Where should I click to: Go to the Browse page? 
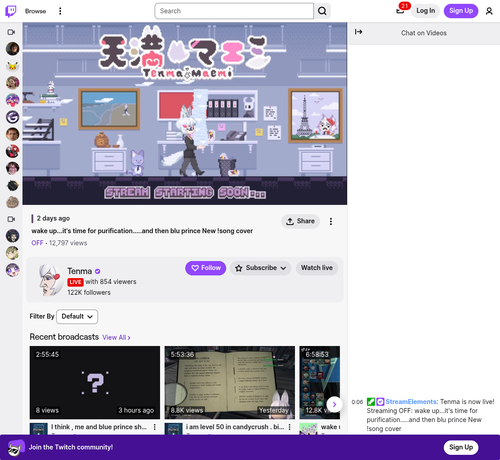tap(35, 11)
